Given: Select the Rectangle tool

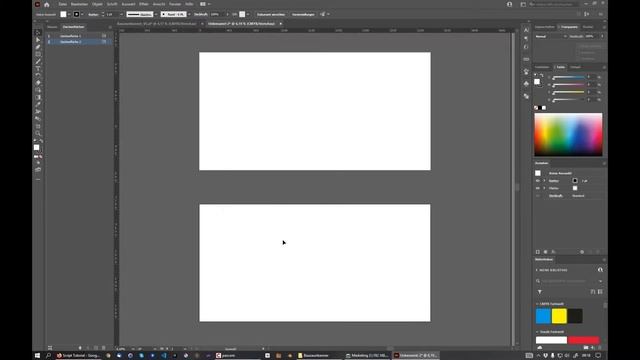Looking at the screenshot, I should (38, 54).
